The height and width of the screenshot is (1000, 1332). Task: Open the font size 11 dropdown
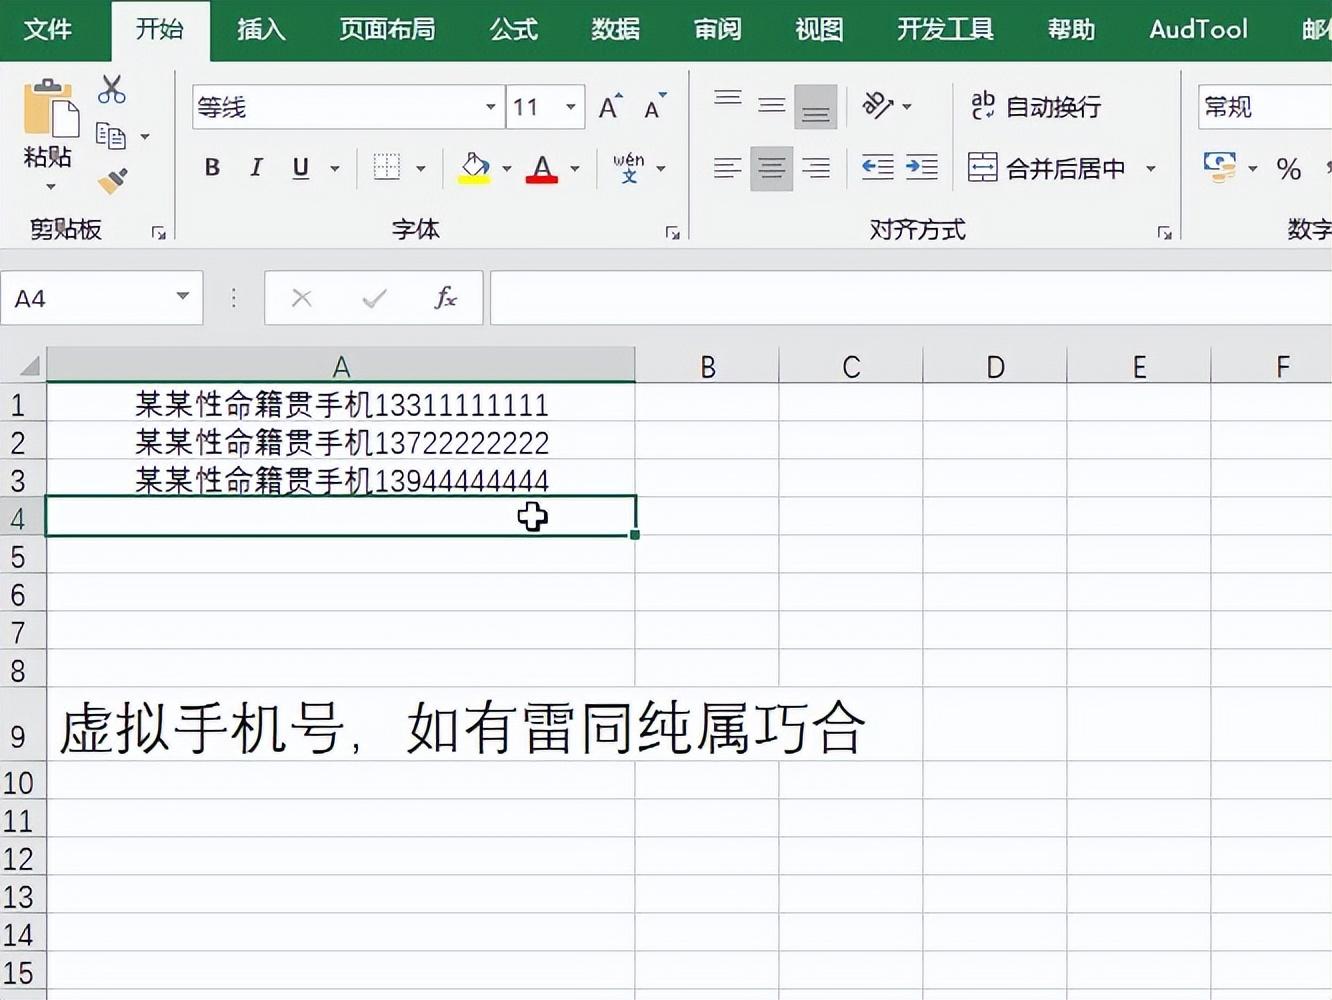click(571, 107)
